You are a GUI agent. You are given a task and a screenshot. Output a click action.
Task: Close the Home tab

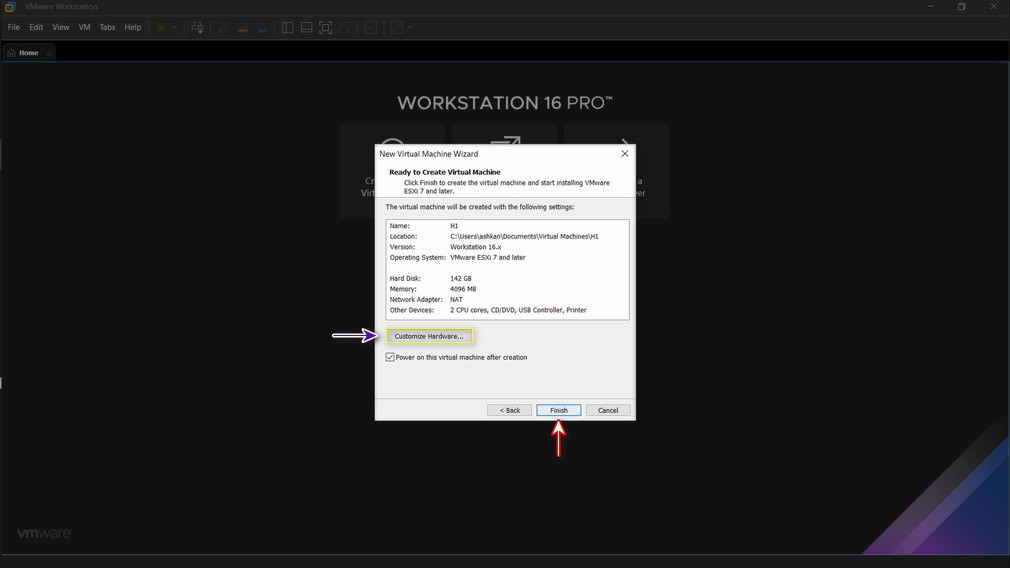point(50,53)
